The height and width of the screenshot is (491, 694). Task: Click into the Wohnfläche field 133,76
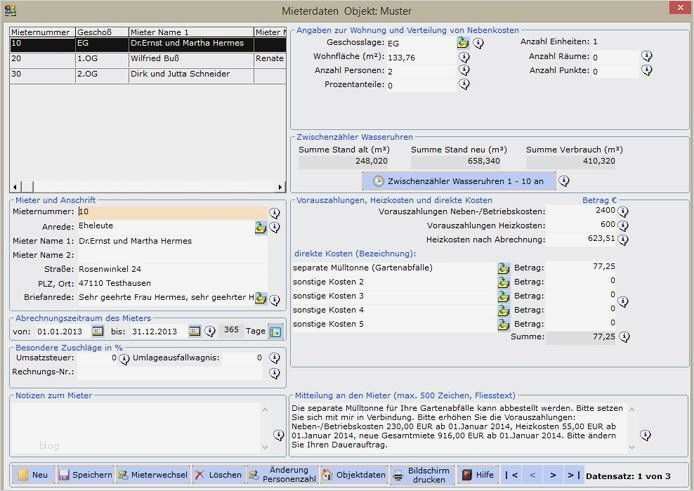(420, 58)
